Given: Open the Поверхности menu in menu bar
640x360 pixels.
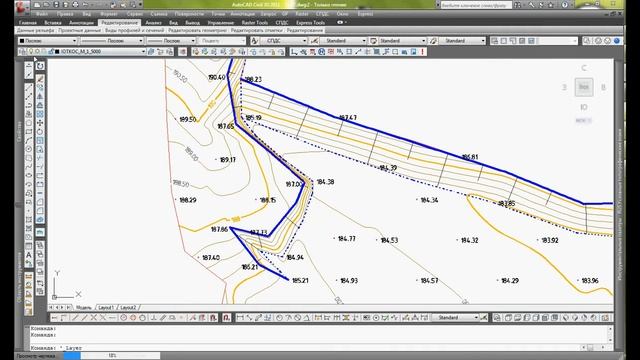Looking at the screenshot, I should pyautogui.click(x=189, y=14).
